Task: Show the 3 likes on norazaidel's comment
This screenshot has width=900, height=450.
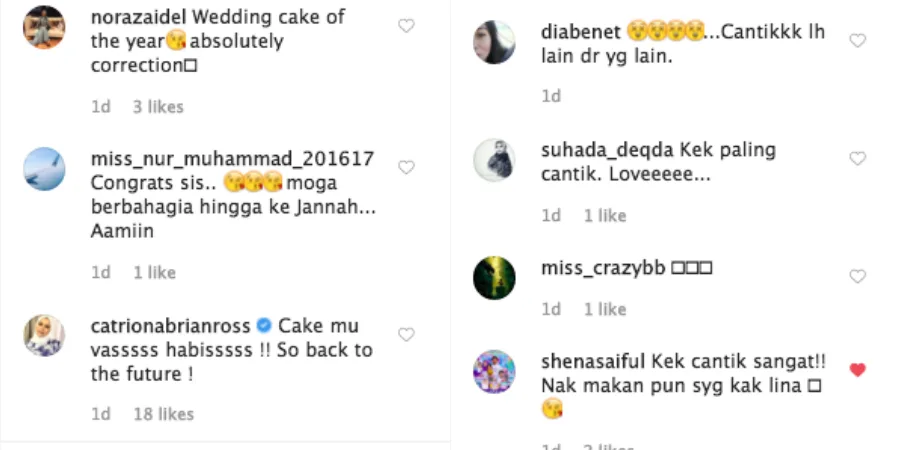Action: point(158,106)
